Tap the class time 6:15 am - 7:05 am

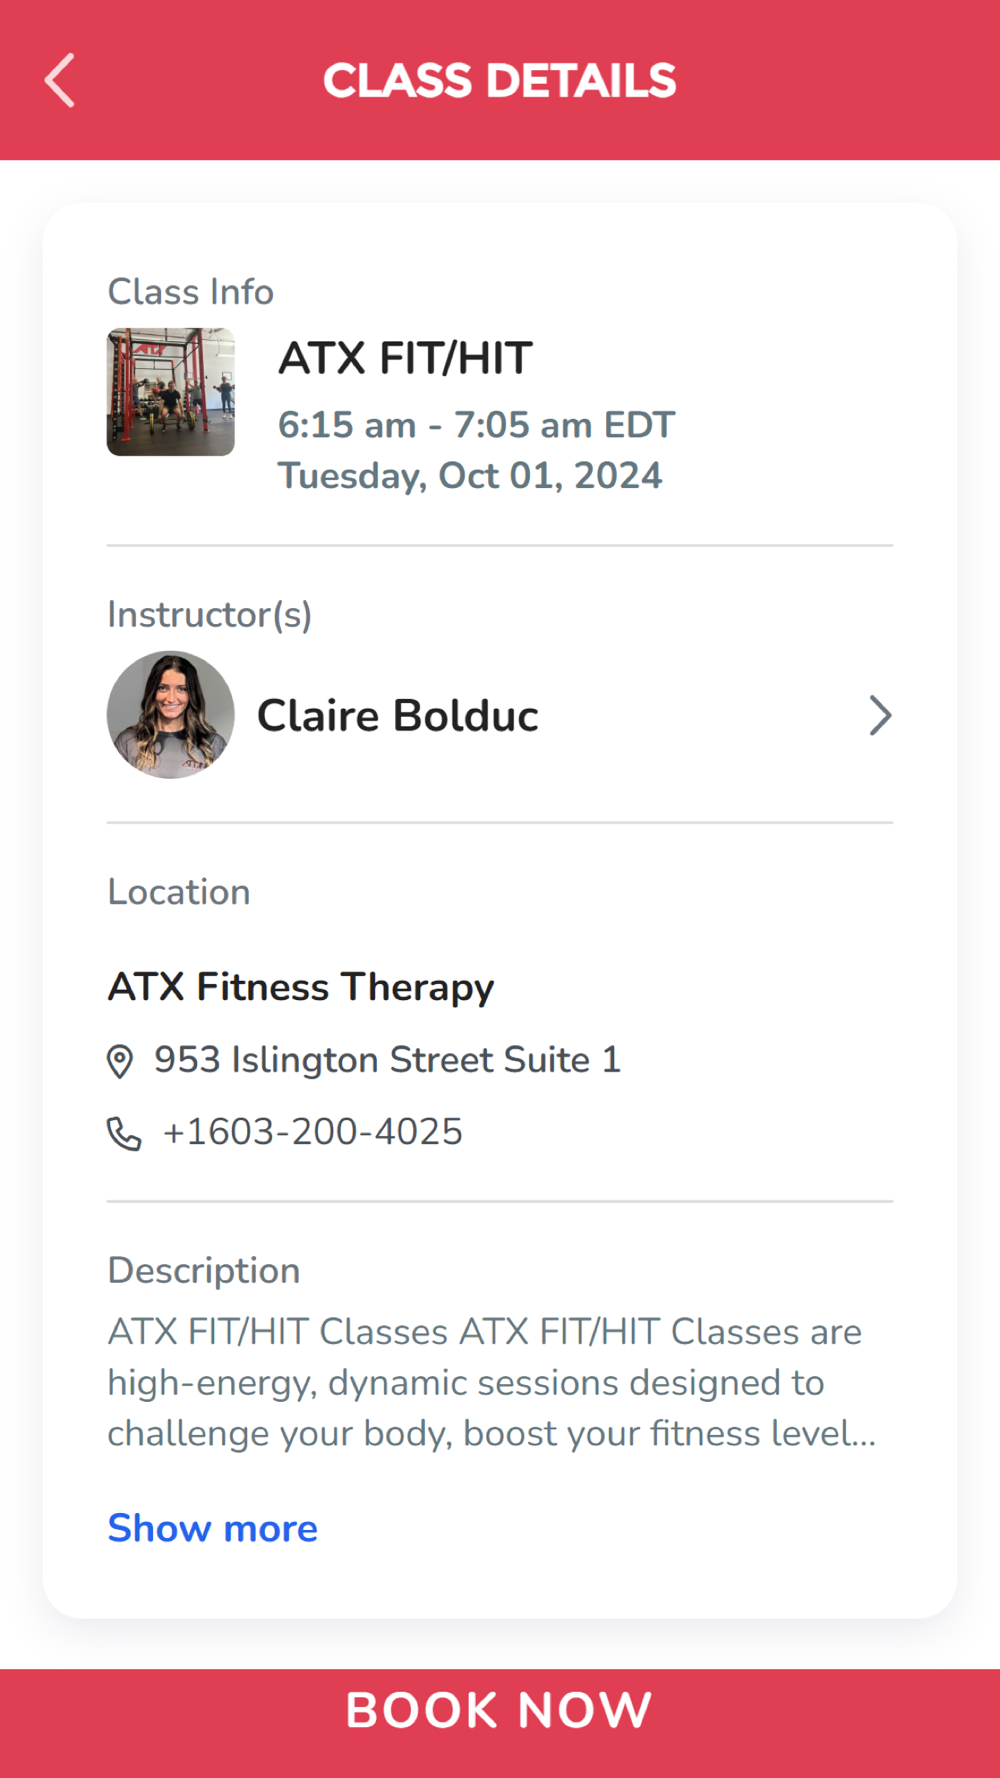pyautogui.click(x=476, y=425)
